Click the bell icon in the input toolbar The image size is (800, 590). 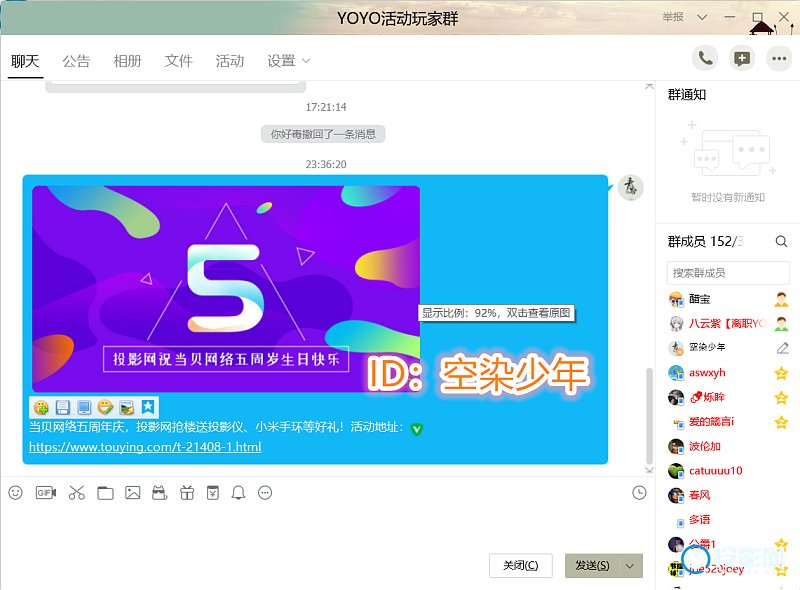(x=238, y=493)
